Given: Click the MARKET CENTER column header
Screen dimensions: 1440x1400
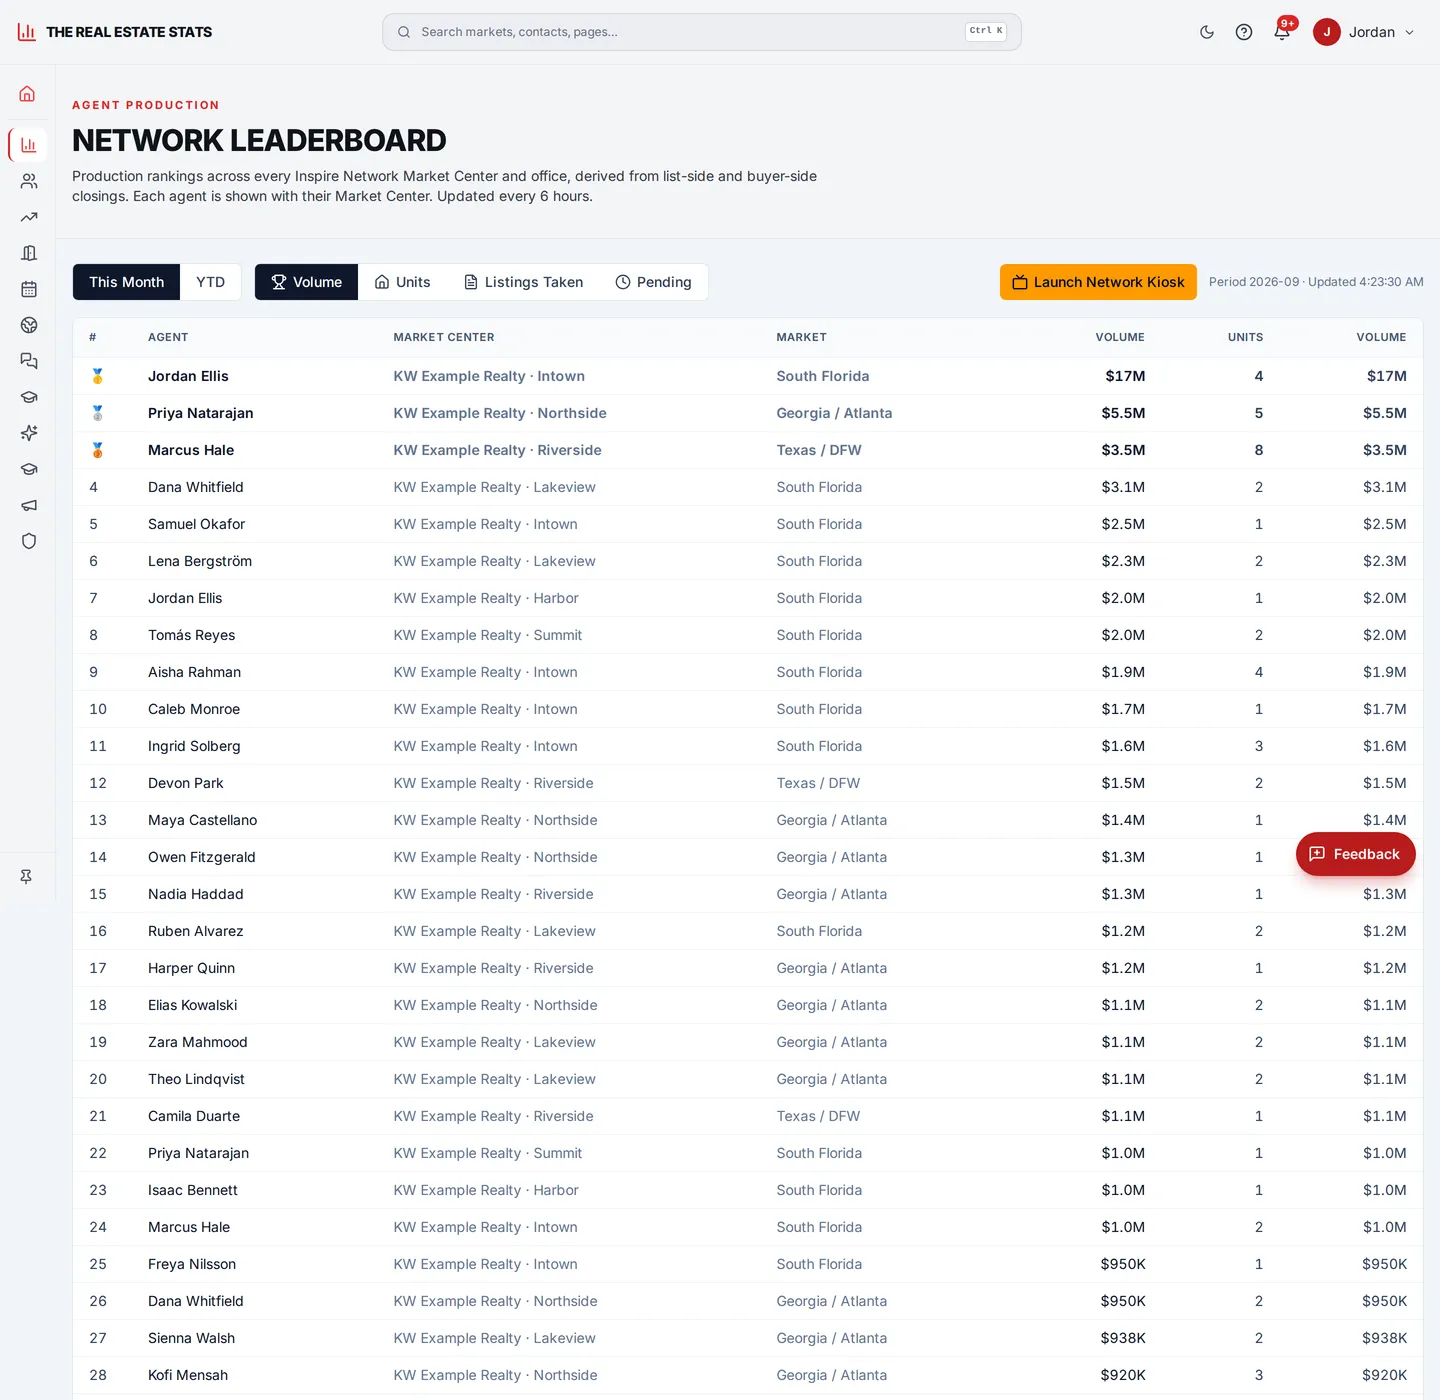Looking at the screenshot, I should pos(444,337).
